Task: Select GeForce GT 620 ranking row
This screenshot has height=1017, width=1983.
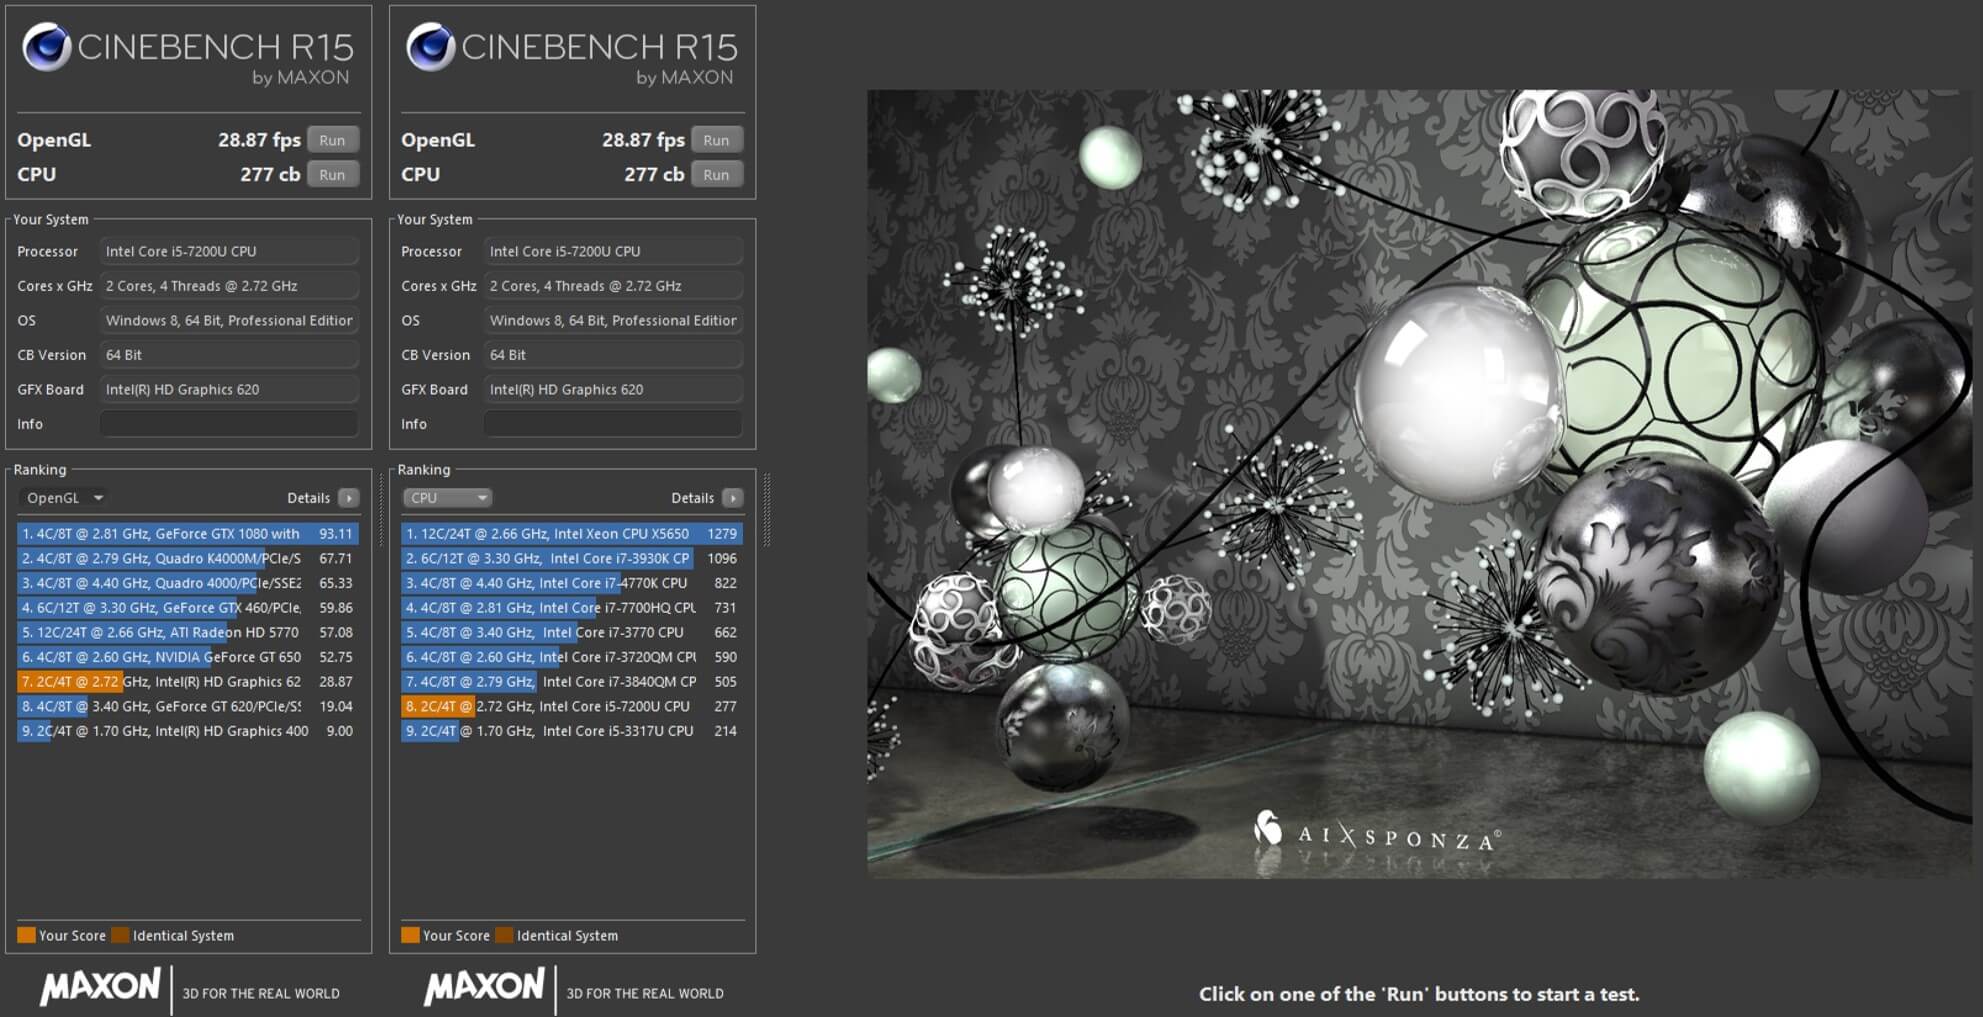Action: click(187, 706)
